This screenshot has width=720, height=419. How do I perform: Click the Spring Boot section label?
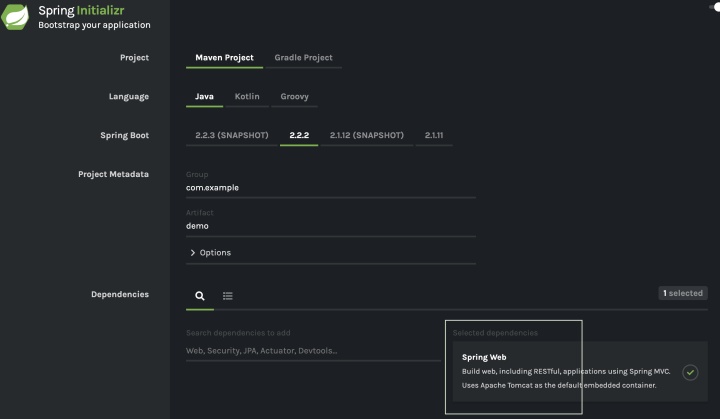(x=124, y=136)
